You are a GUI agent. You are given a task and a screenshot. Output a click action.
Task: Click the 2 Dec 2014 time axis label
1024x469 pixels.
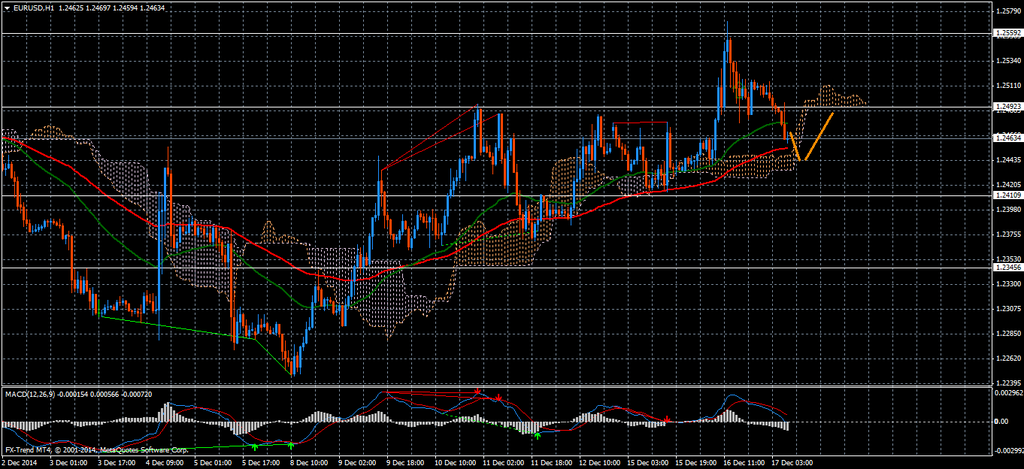tap(18, 463)
